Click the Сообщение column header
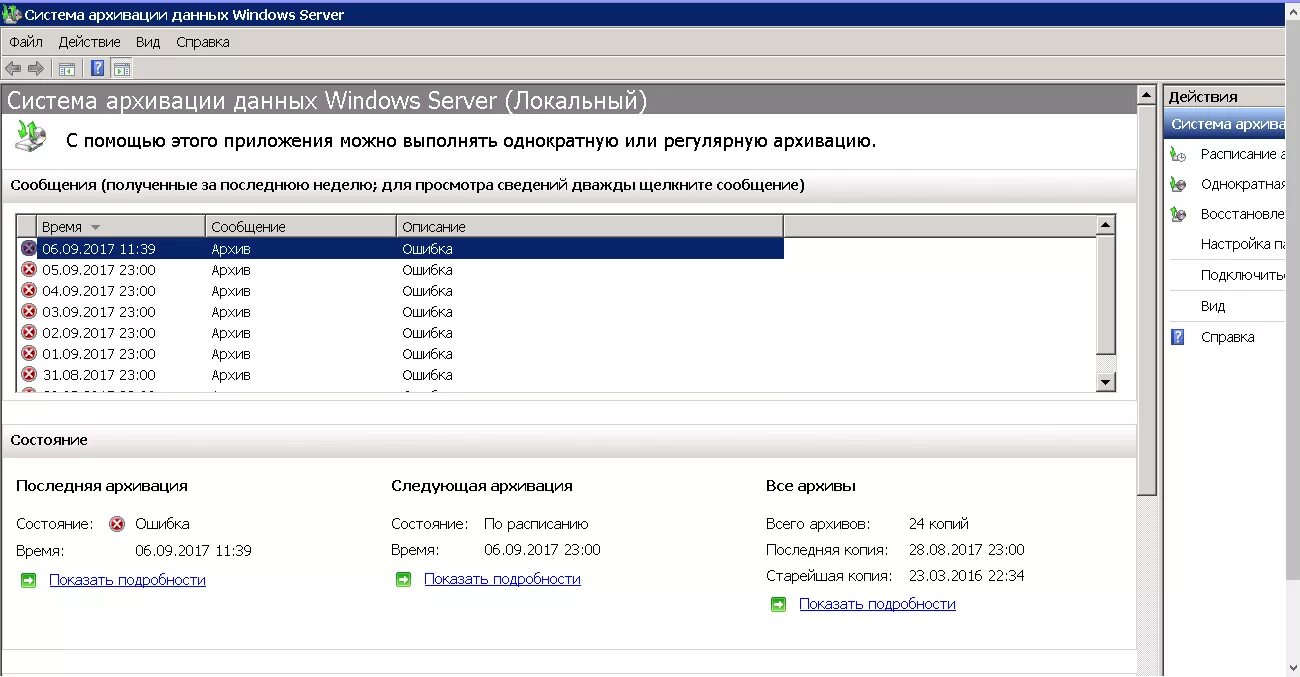The image size is (1300, 677). coord(301,226)
